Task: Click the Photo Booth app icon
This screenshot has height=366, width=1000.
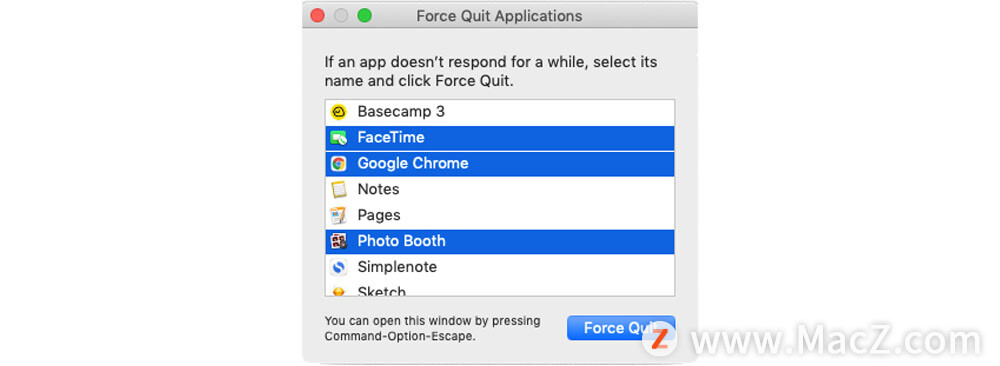Action: pos(339,241)
